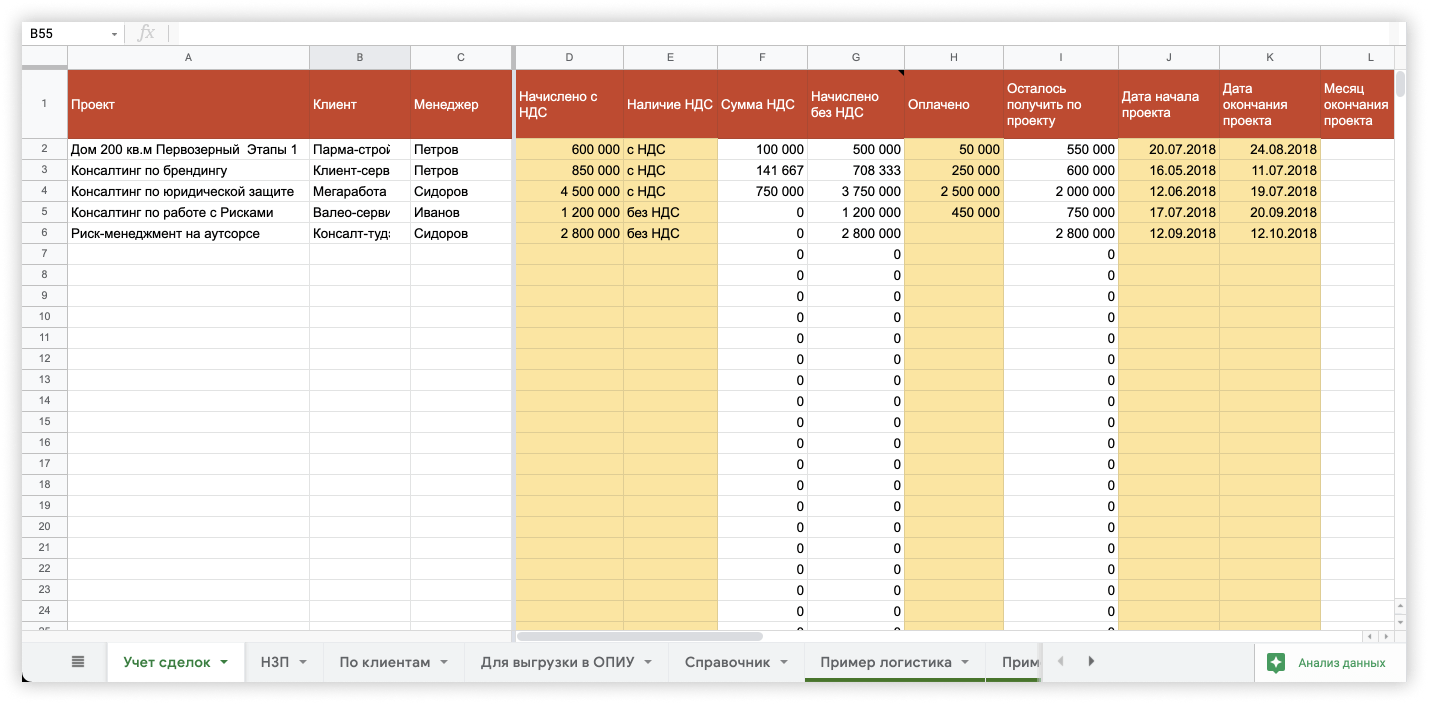
Task: Open the Name Box dropdown arrow
Action: 114,34
